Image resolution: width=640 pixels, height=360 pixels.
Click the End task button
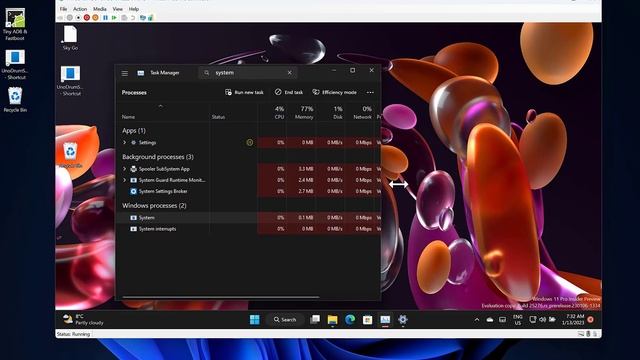(289, 92)
